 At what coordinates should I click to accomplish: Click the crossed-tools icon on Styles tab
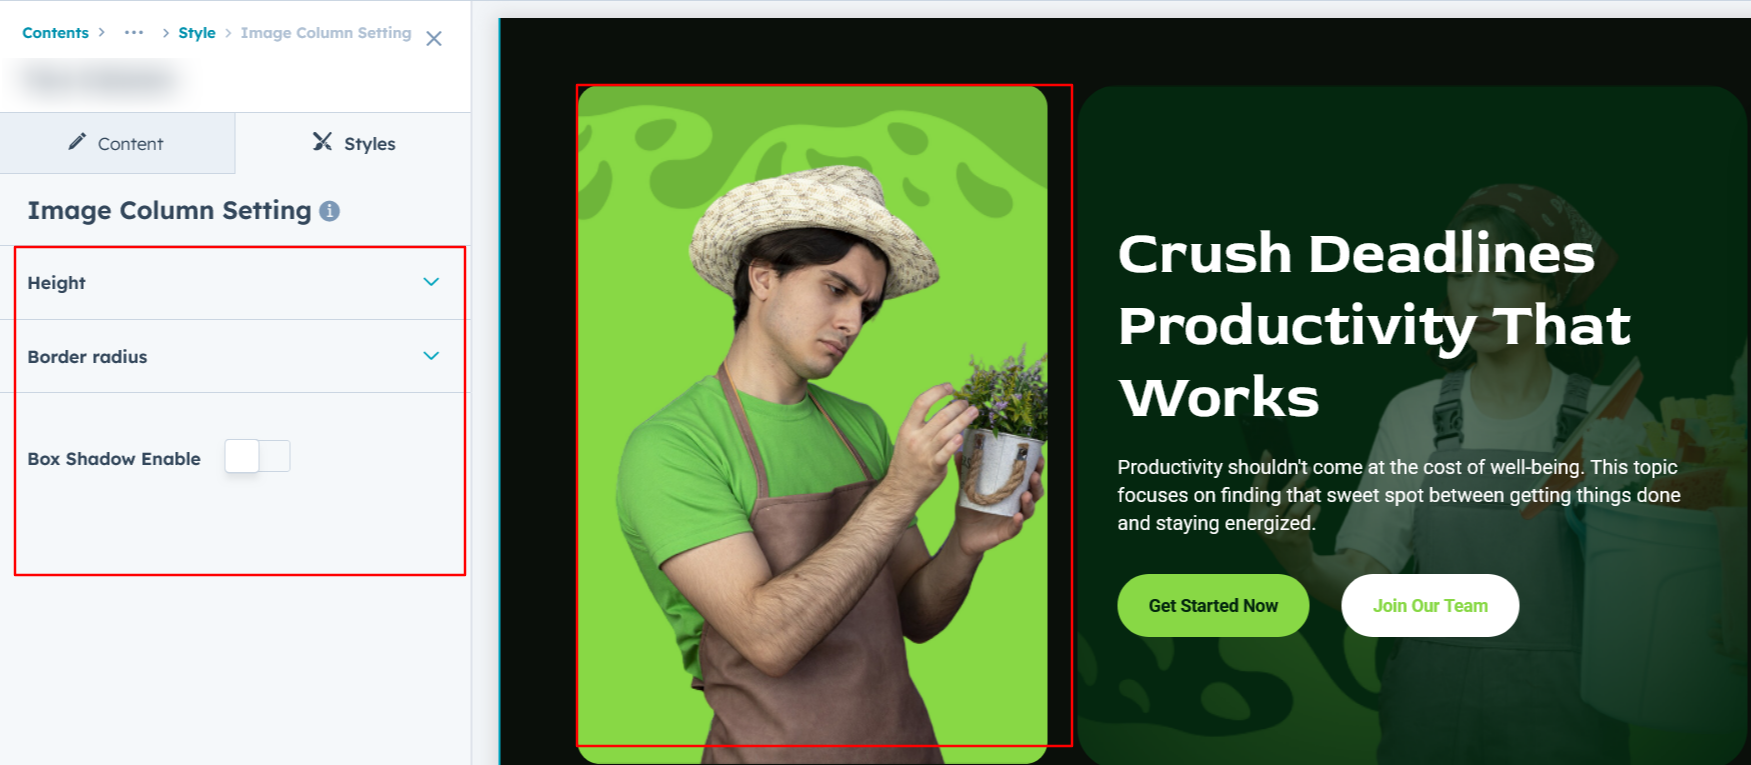[x=322, y=141]
